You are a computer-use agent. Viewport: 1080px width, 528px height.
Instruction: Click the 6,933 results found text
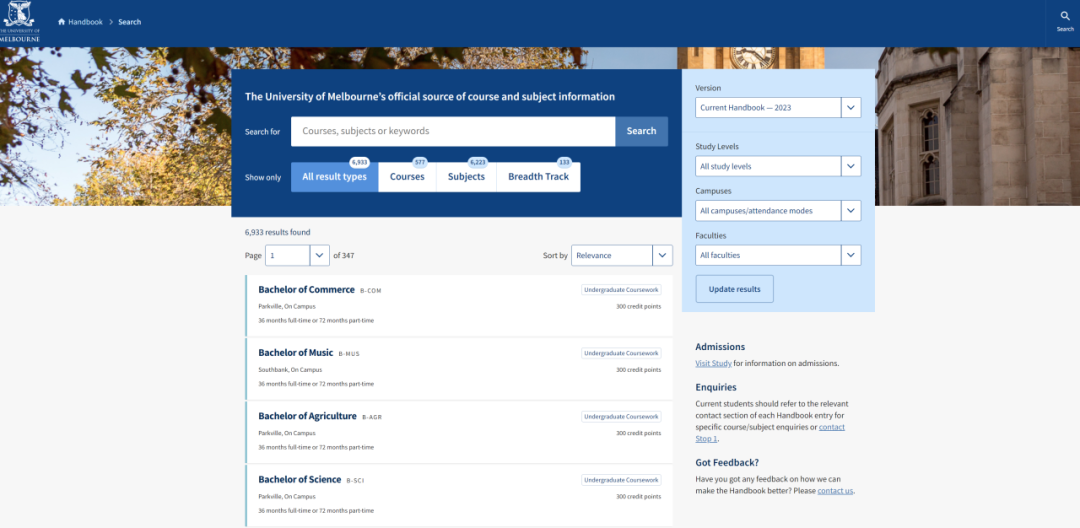point(278,233)
